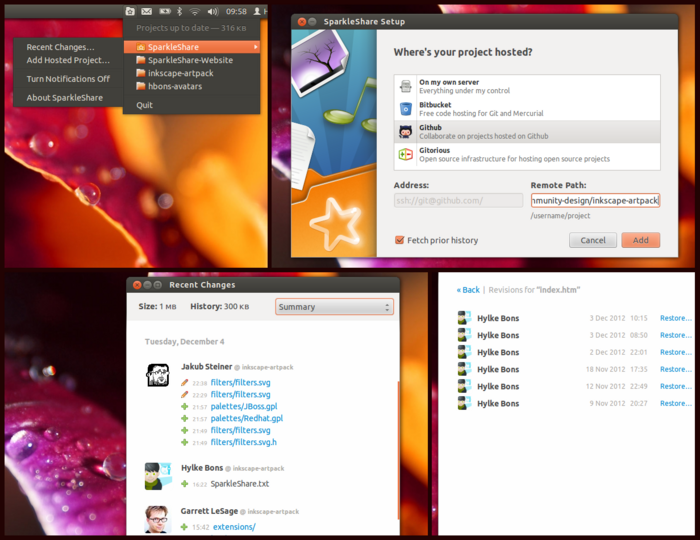
Task: Restore the 3 Dec 2012 10:15 revision
Action: [x=676, y=318]
